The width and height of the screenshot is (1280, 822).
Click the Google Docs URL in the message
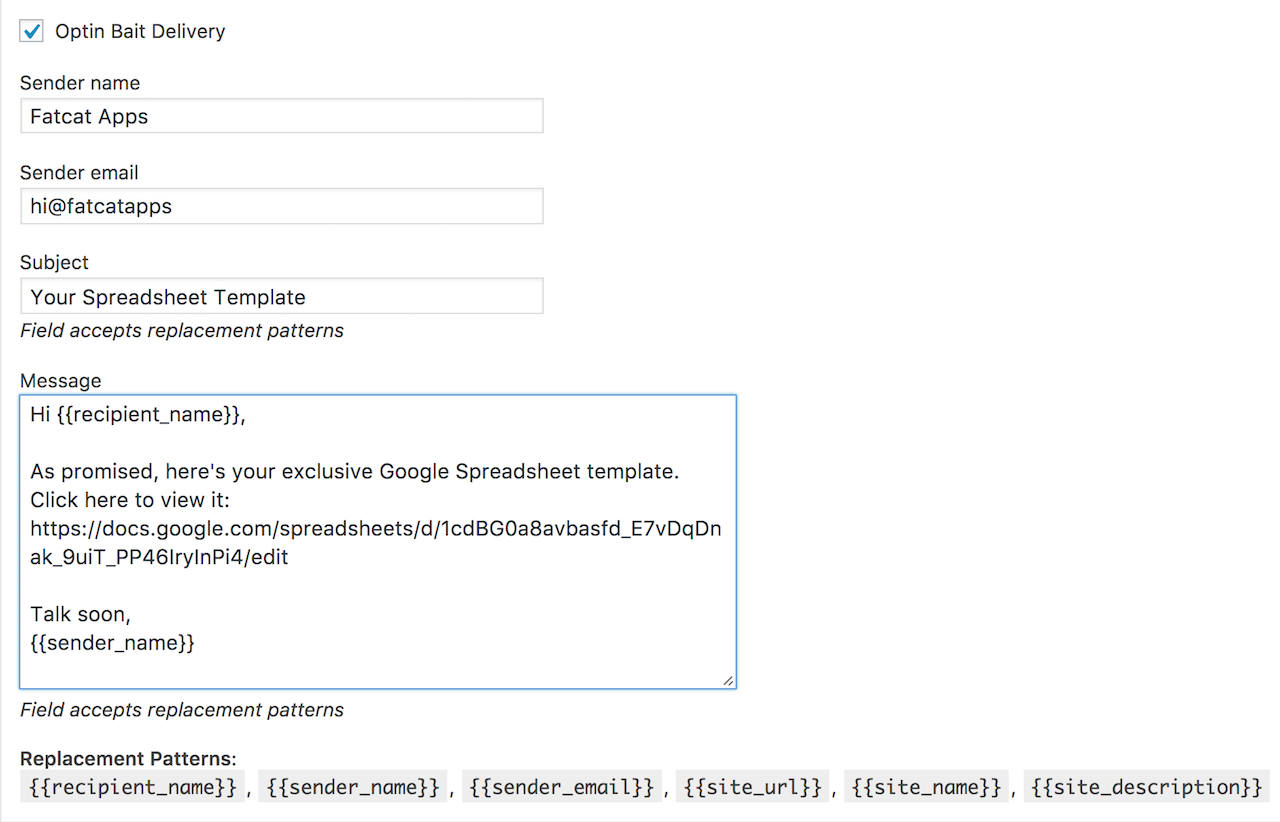click(375, 529)
